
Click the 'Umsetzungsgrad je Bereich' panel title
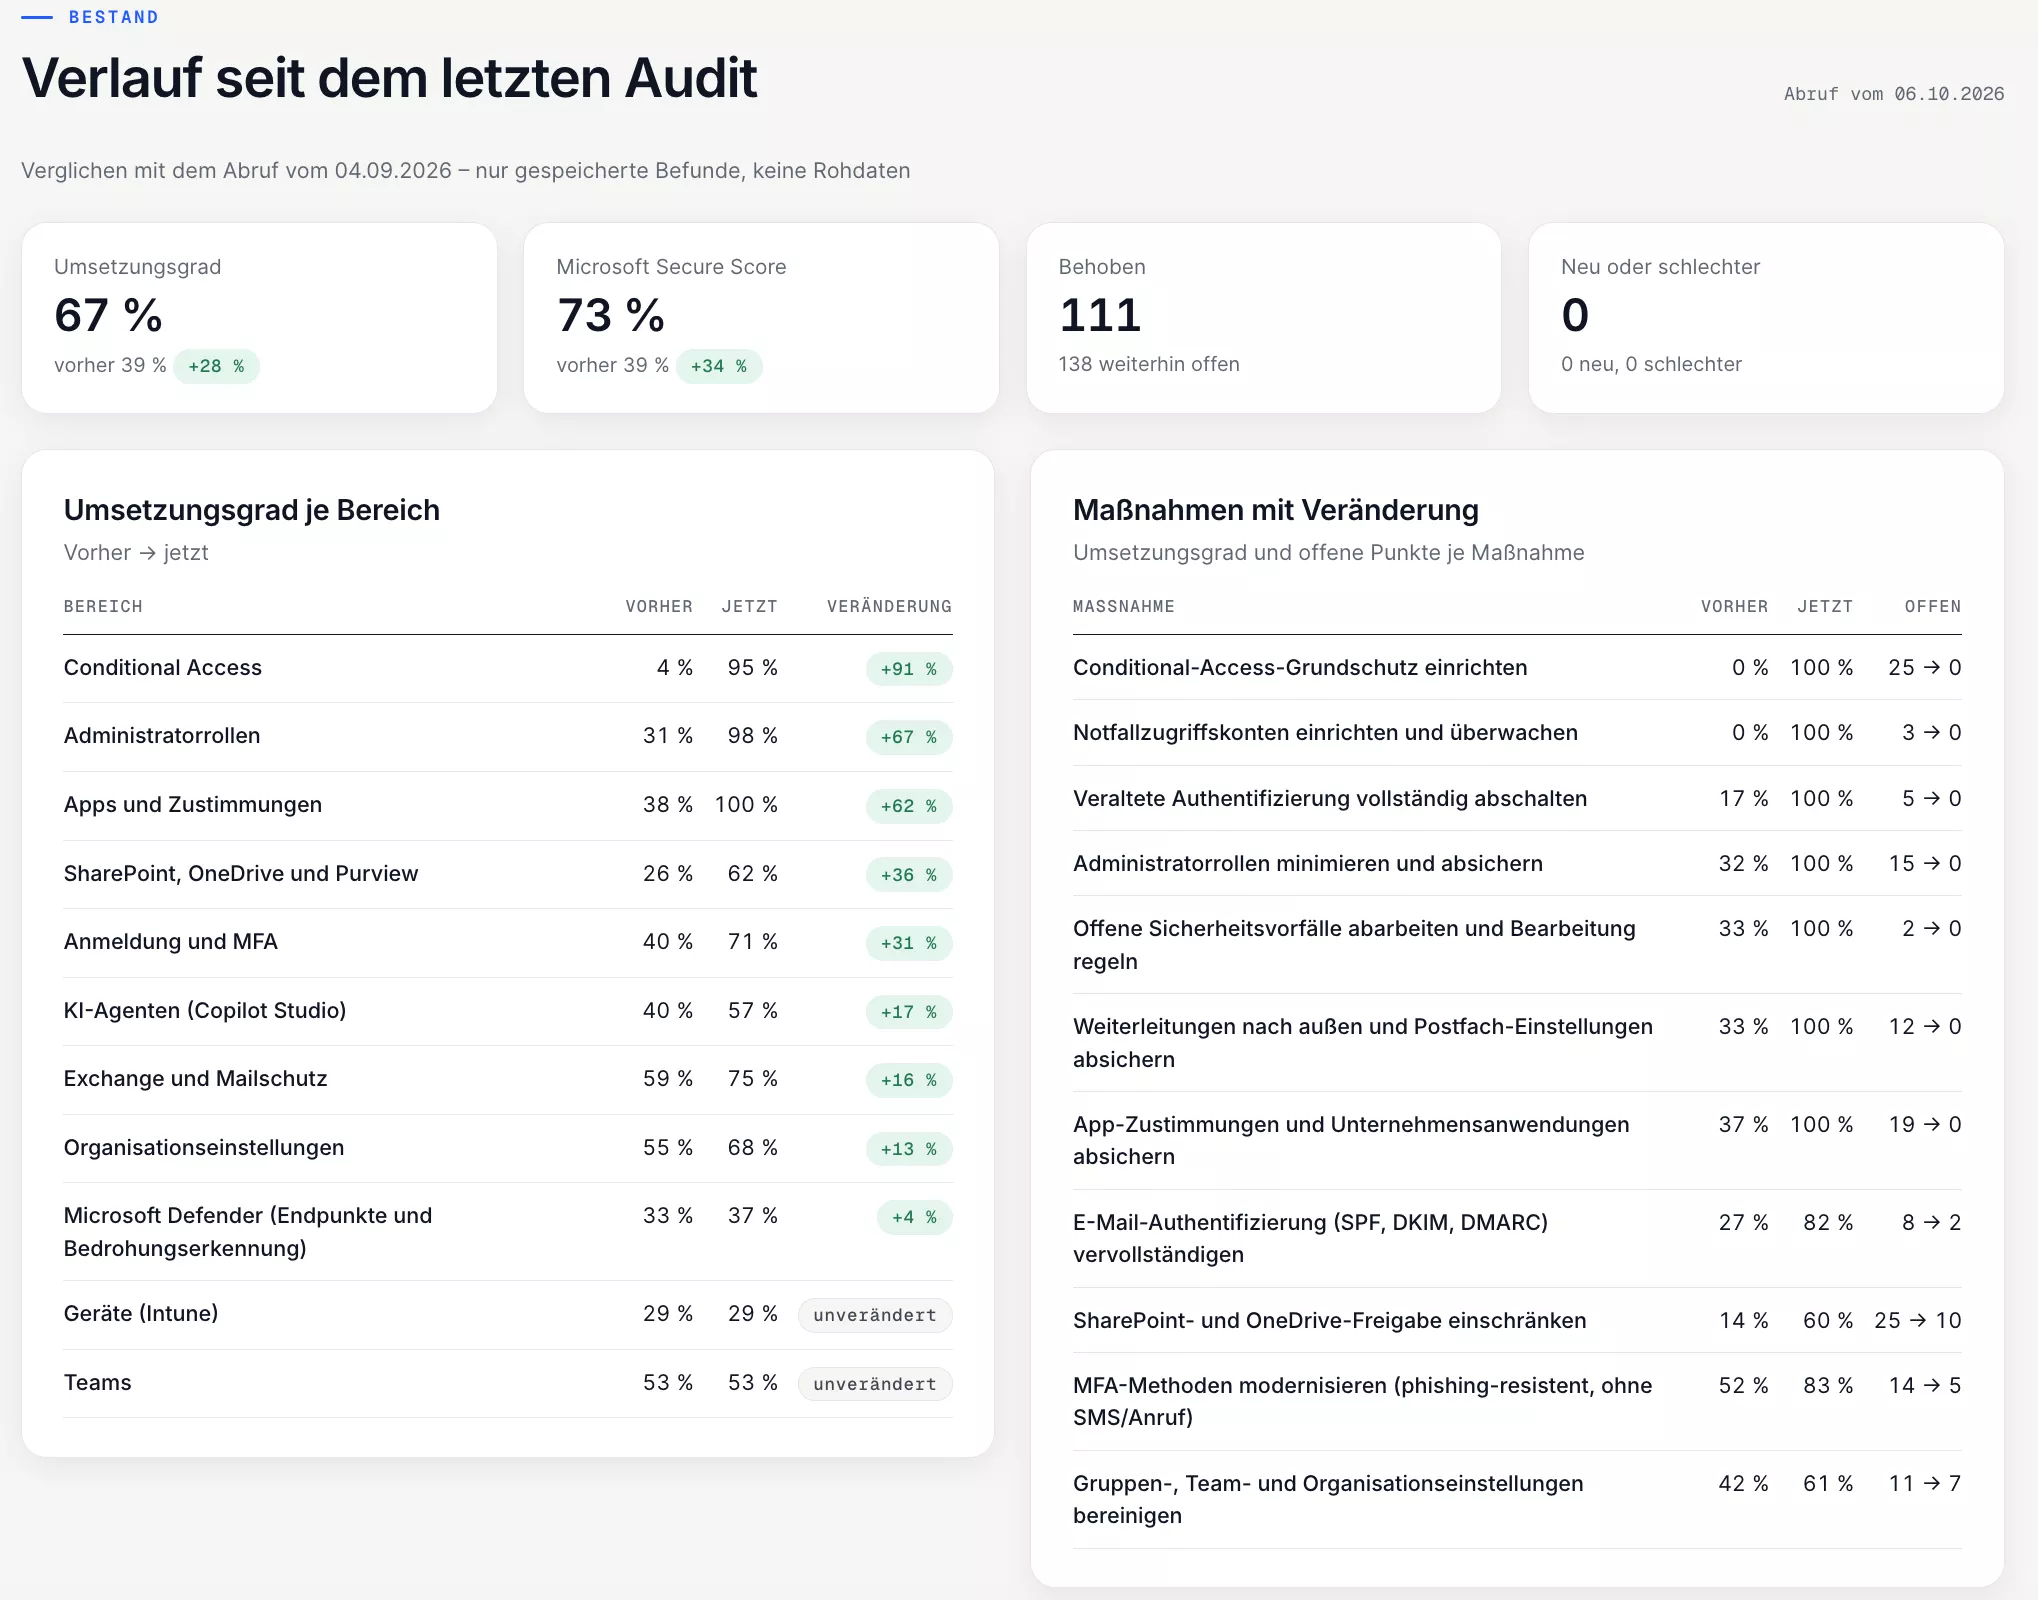tap(252, 510)
